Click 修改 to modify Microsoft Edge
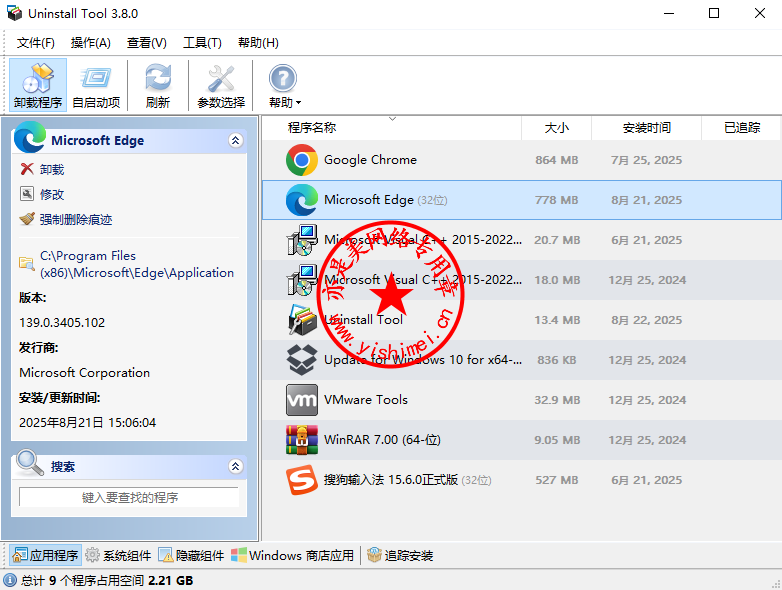 tap(52, 195)
